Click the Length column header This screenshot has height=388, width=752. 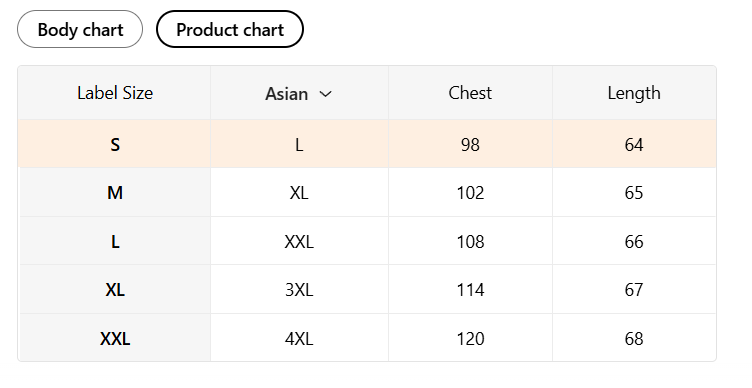[634, 93]
